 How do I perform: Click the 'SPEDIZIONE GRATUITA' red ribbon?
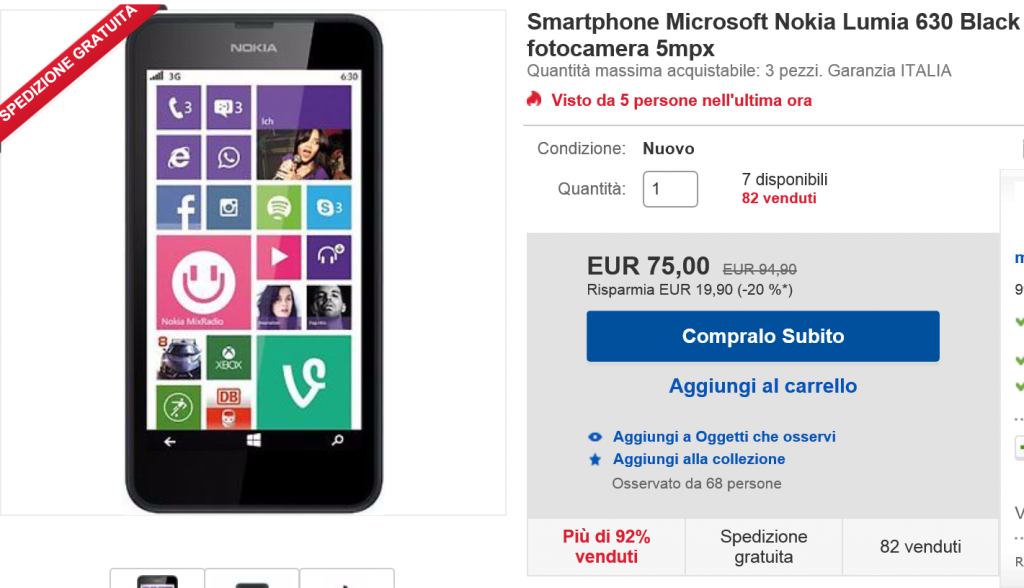70,65
